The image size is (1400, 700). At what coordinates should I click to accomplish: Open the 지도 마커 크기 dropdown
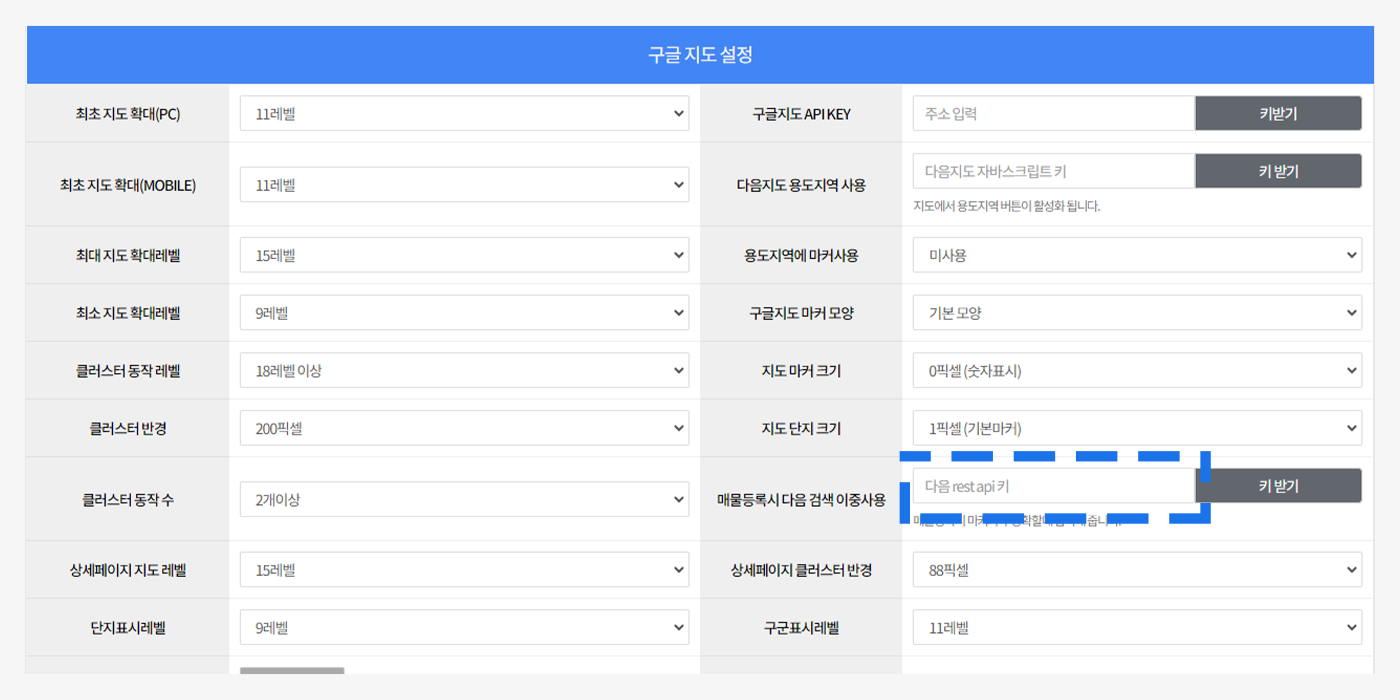tap(1136, 371)
